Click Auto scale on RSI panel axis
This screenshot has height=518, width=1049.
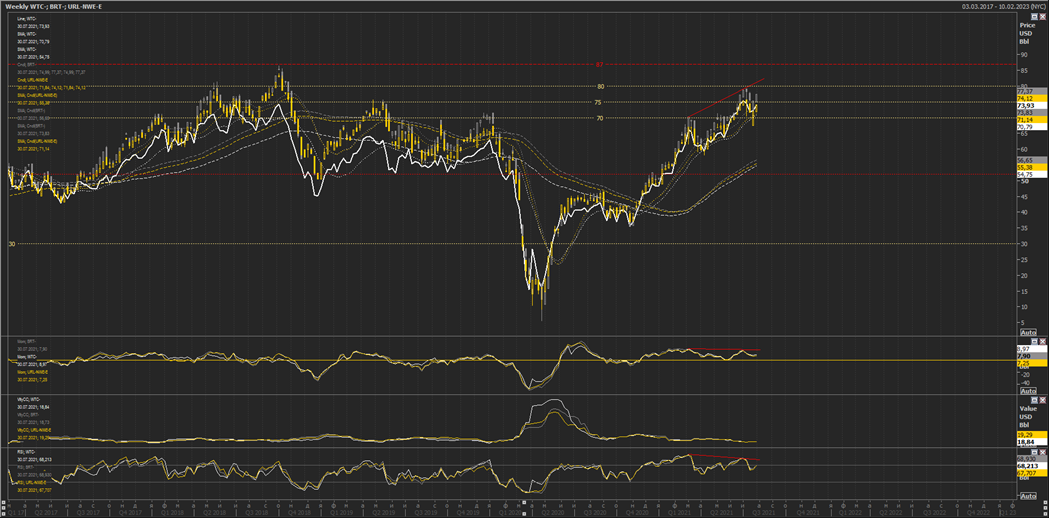coord(1028,497)
